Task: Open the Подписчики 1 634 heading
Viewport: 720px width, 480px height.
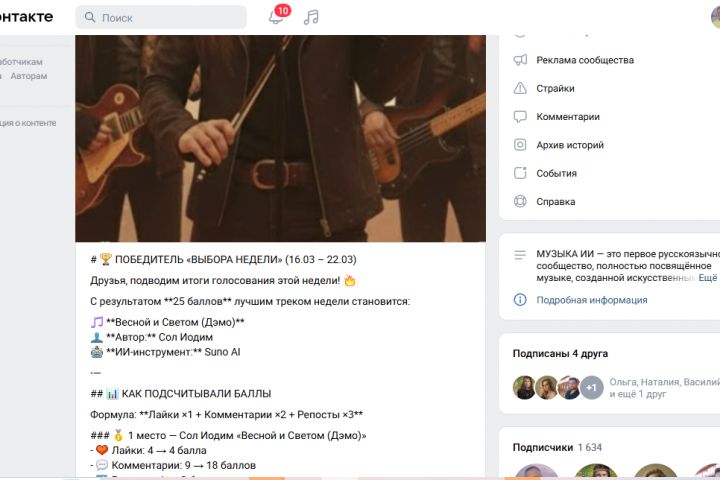Action: point(557,447)
